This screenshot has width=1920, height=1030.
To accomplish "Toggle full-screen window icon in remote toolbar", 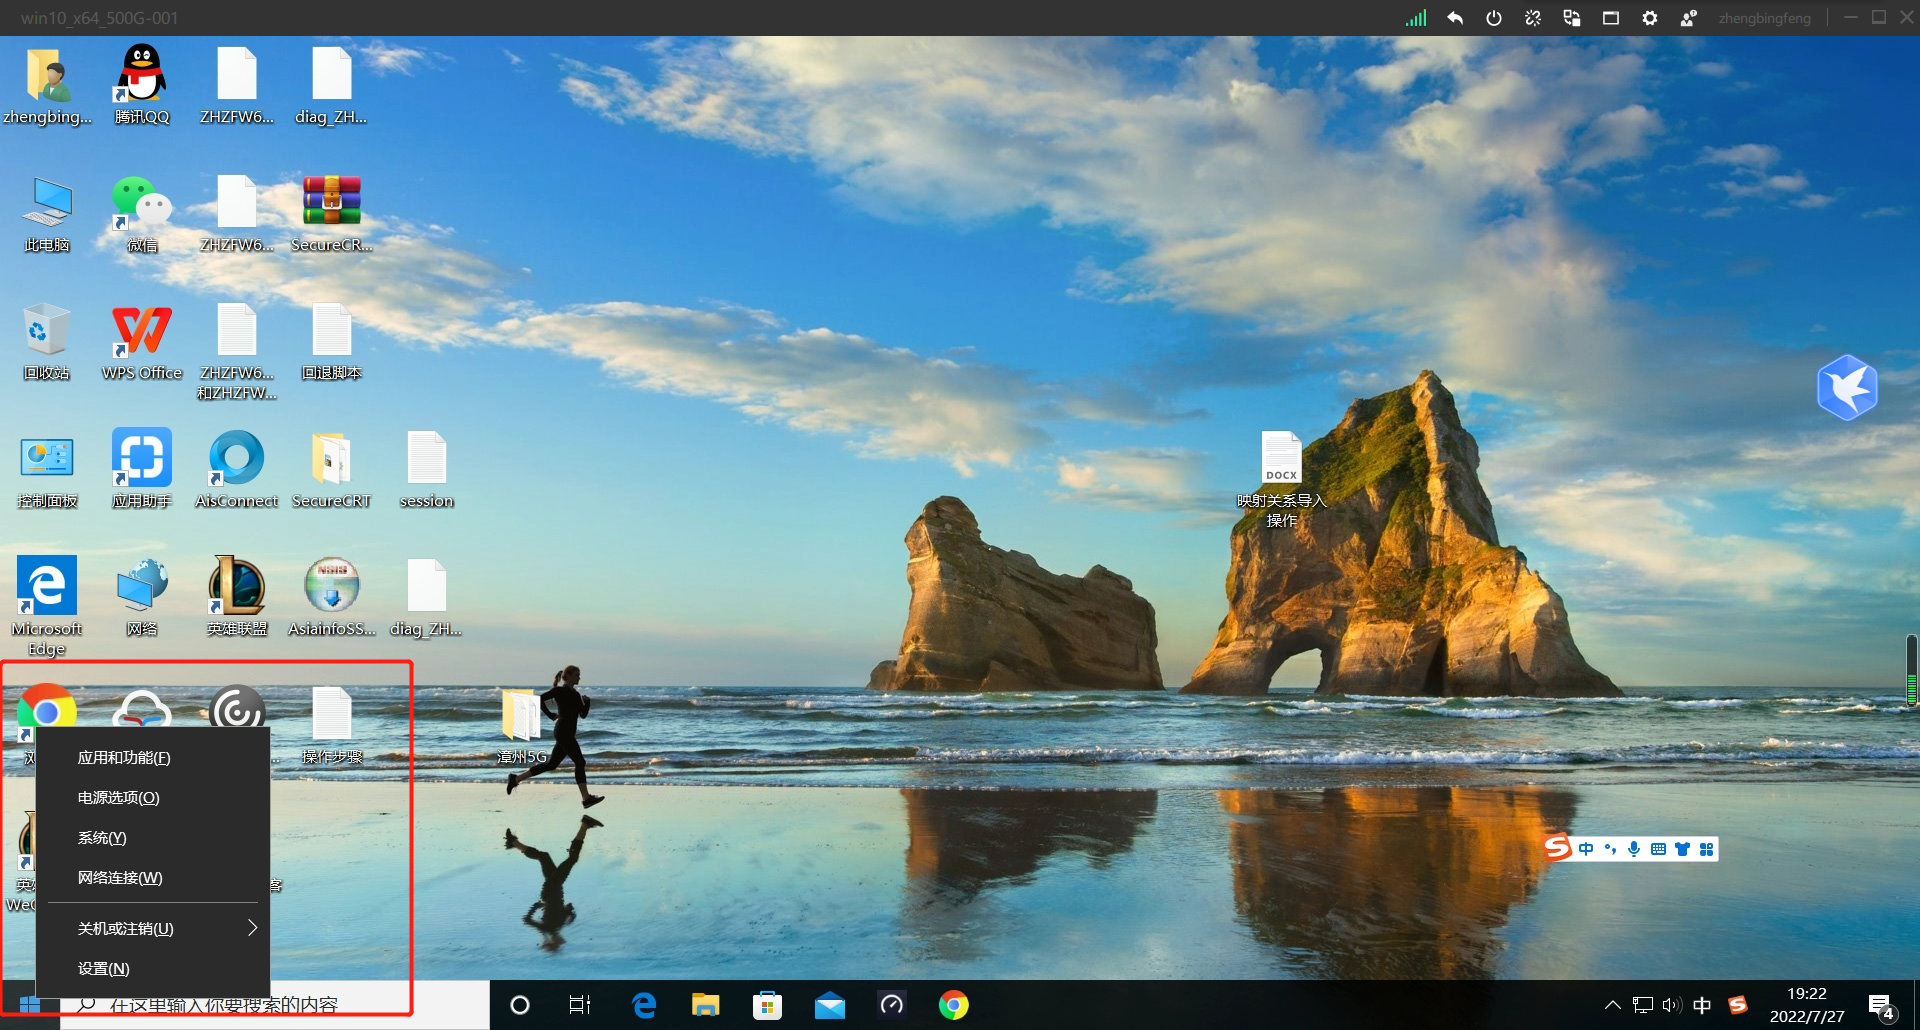I will click(1611, 18).
